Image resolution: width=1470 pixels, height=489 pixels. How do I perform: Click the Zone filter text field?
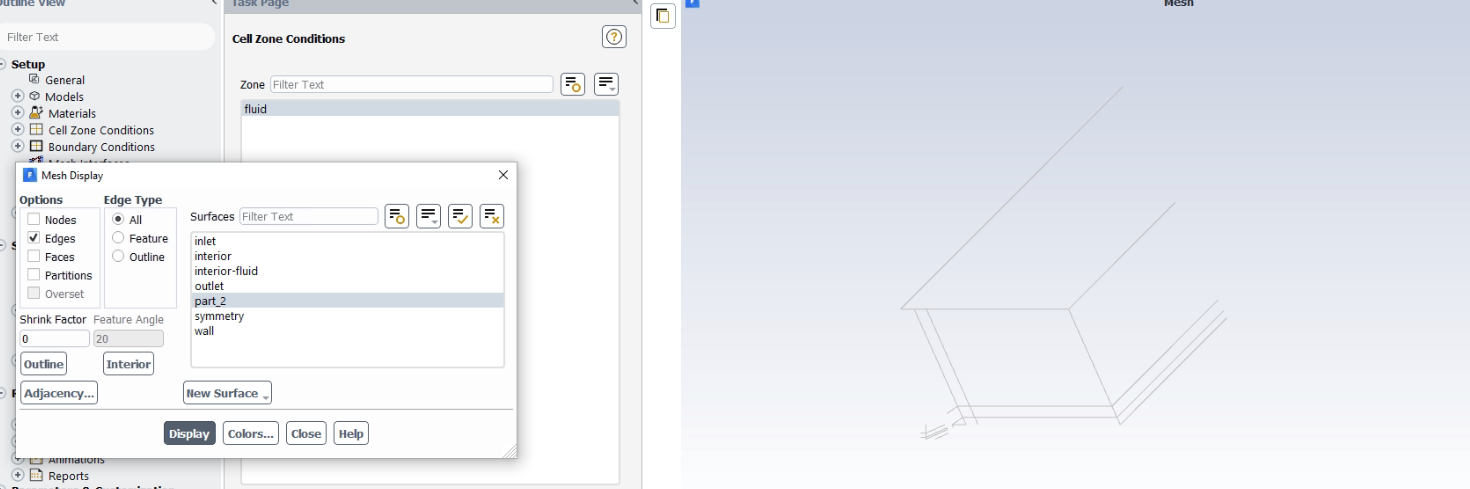click(411, 84)
